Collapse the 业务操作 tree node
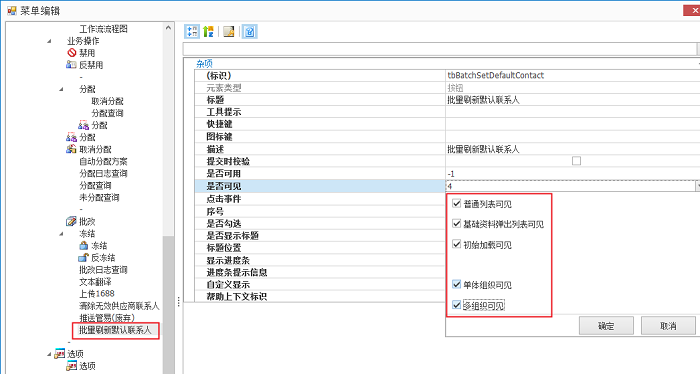Screen dimensions: 700x374 click(49, 41)
